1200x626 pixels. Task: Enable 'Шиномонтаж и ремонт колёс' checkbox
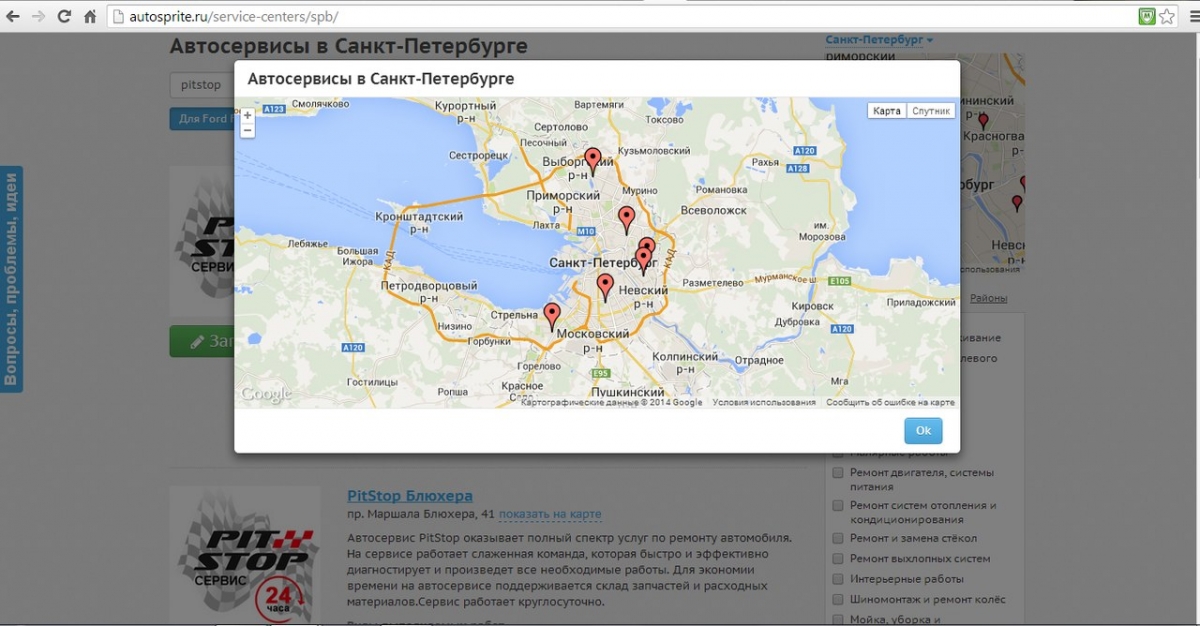[838, 600]
